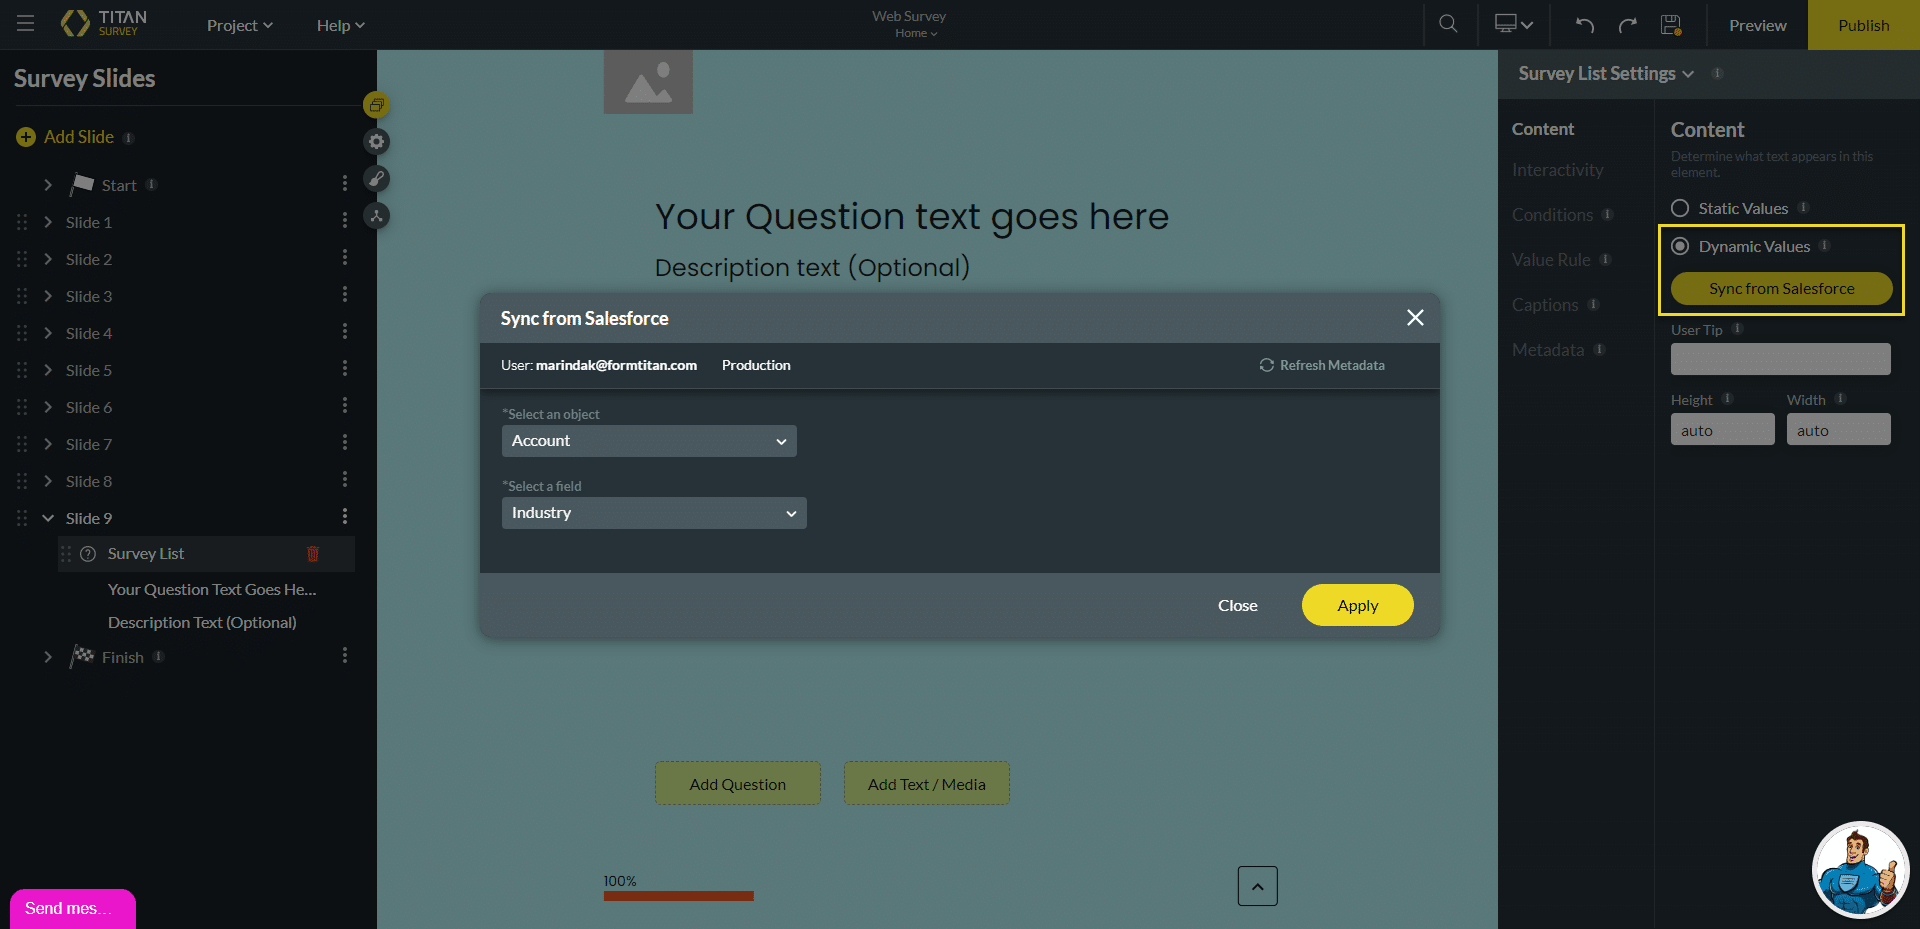Click Refresh Metadata icon in dialog
The image size is (1920, 929).
point(1267,366)
